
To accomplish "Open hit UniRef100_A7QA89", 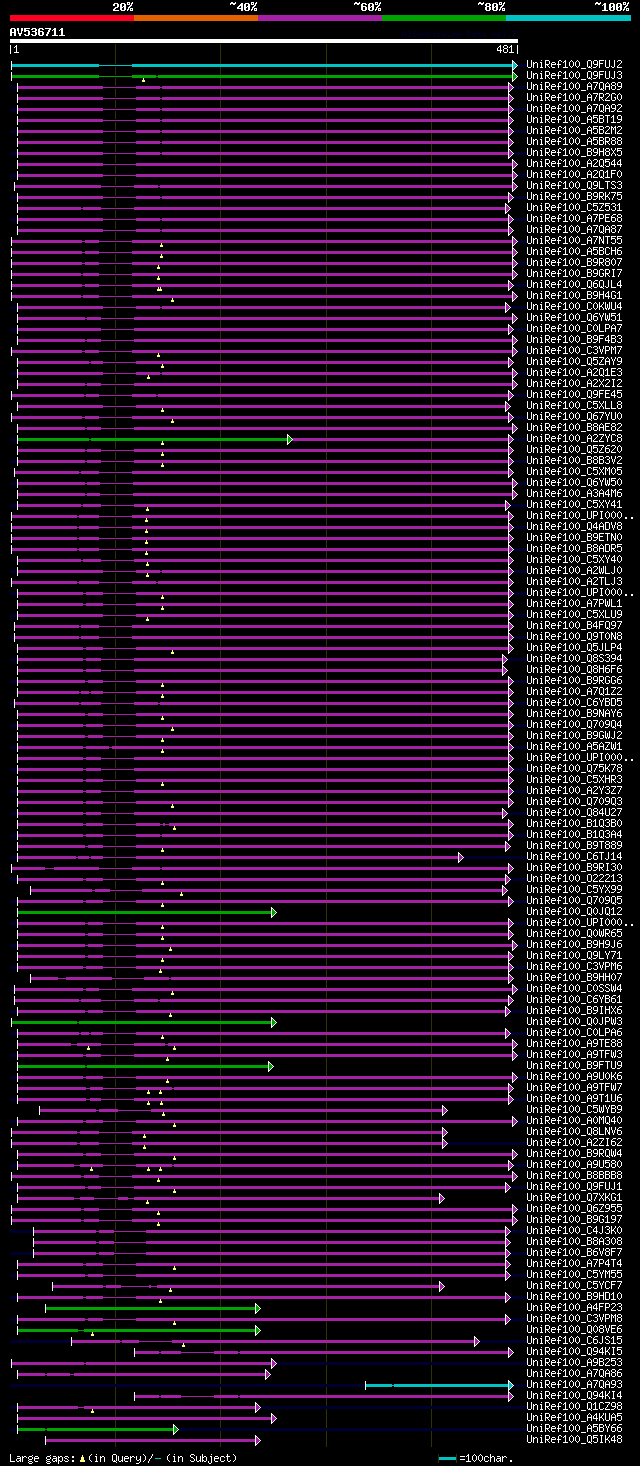I will pyautogui.click(x=575, y=86).
